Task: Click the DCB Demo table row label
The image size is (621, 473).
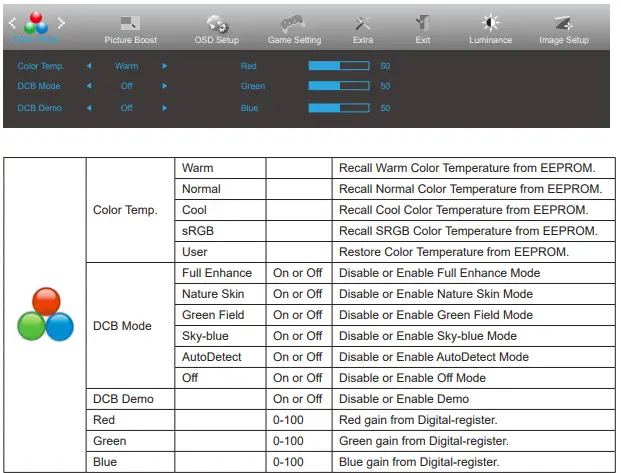Action: [x=123, y=399]
